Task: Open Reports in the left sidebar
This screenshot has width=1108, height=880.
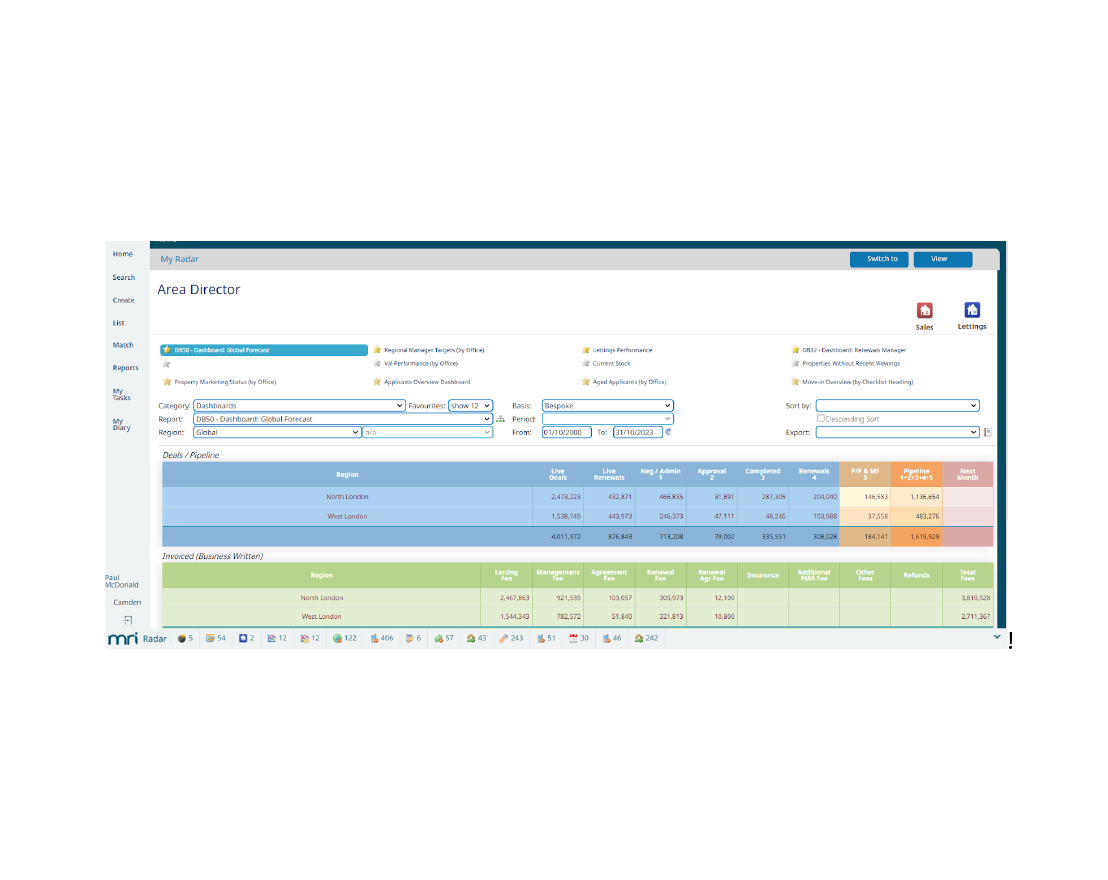Action: 125,367
